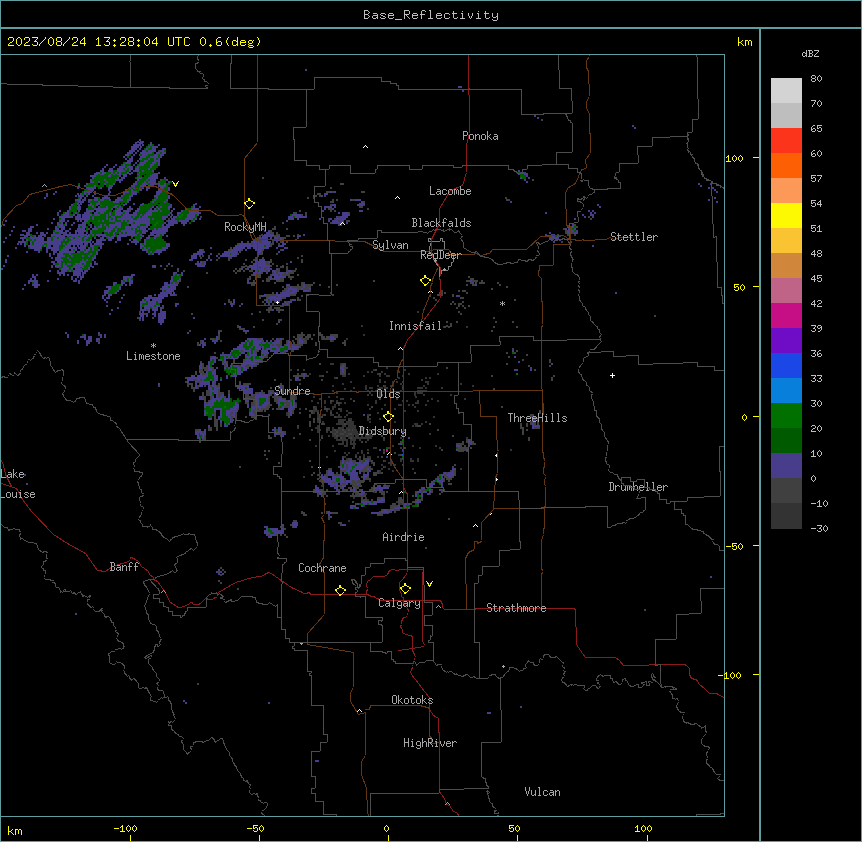
Task: Click the Banff label
Action: pos(124,567)
